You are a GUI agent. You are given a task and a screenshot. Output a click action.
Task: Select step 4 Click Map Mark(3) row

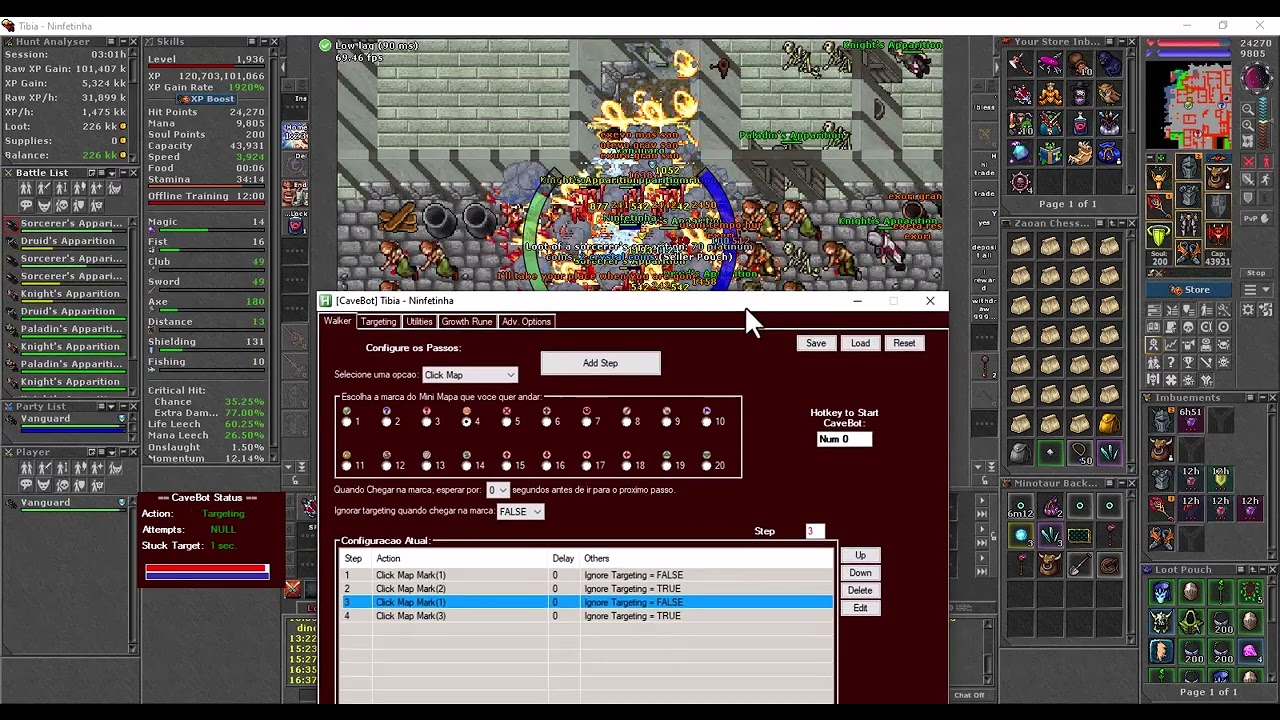tap(587, 616)
